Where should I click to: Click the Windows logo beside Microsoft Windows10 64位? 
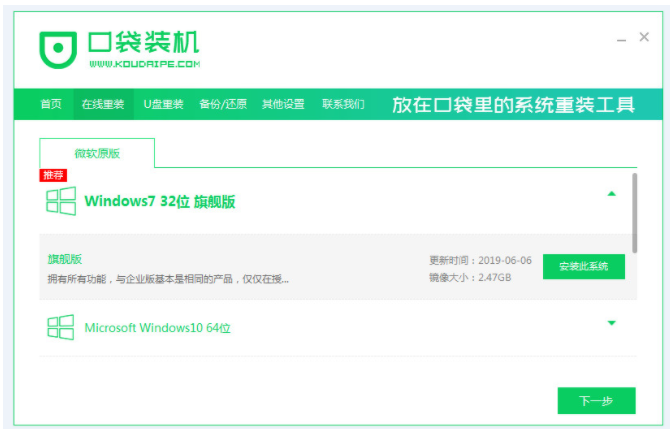click(60, 327)
